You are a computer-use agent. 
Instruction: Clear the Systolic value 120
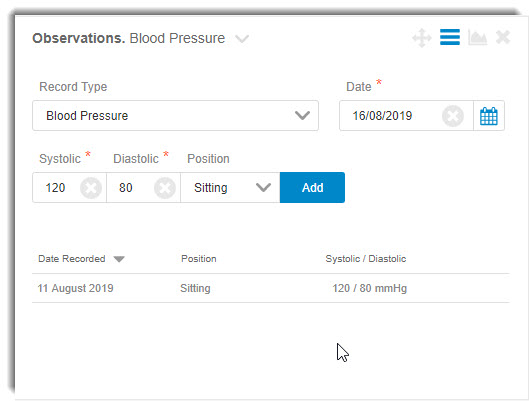coord(91,188)
